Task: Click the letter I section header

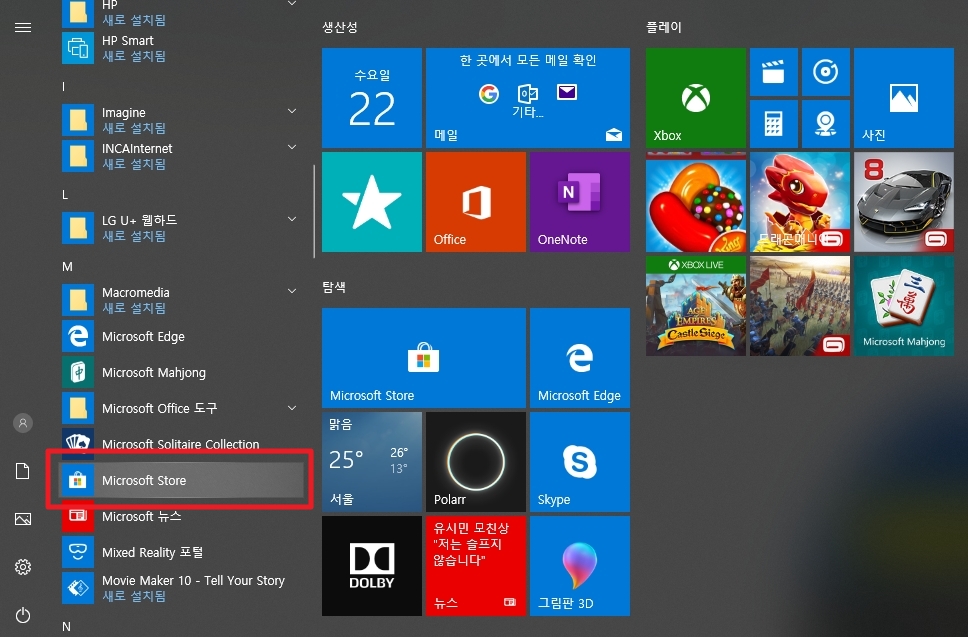Action: 64,86
